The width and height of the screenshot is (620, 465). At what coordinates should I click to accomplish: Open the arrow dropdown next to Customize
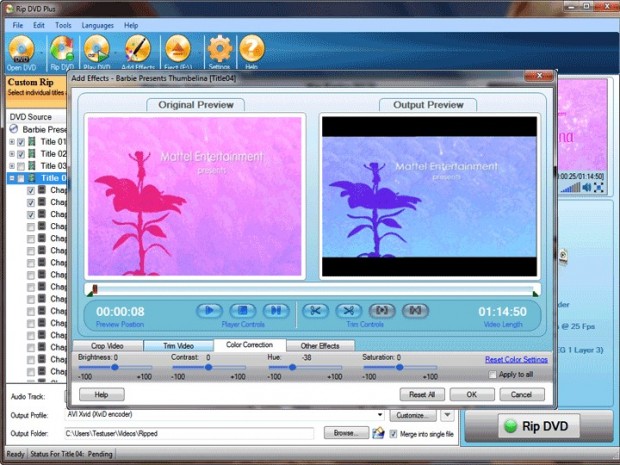447,415
